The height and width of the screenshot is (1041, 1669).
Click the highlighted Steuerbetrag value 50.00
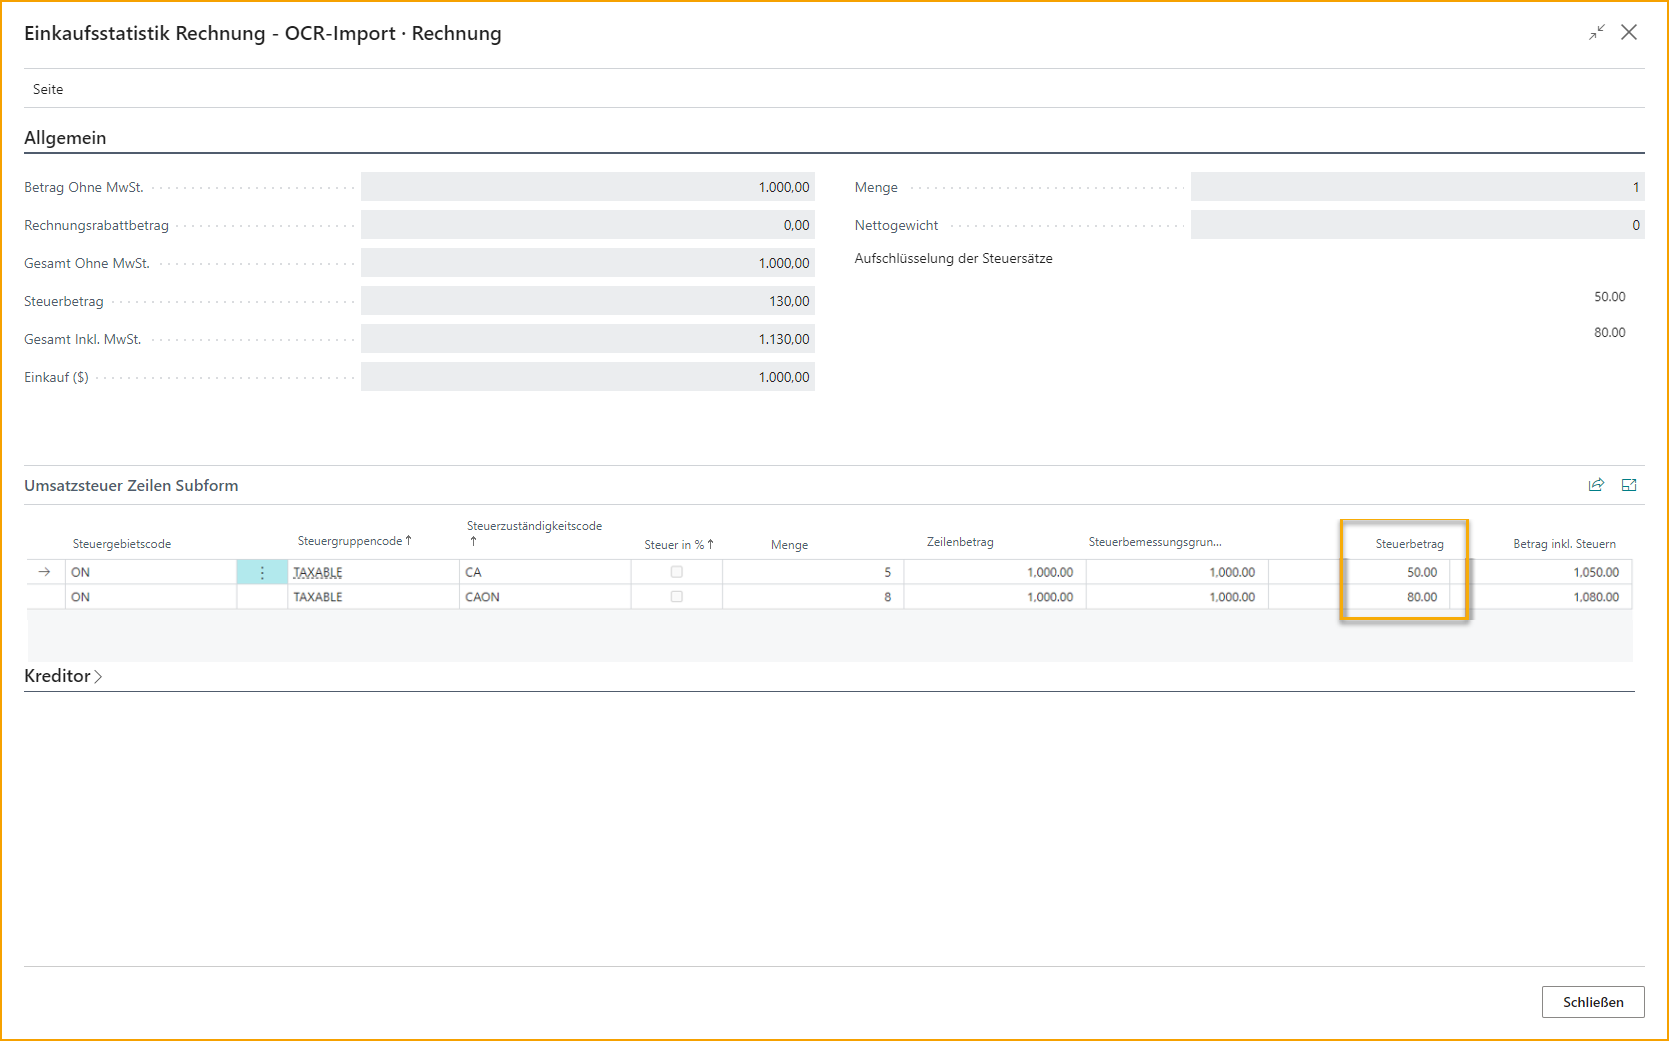(x=1421, y=571)
